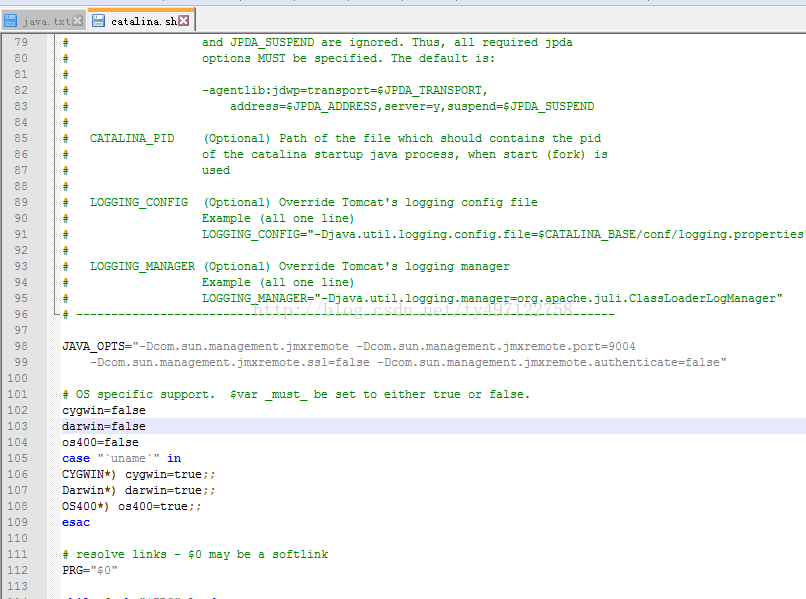Click the jmxremote.ssl=false text on line 99
This screenshot has width=806, height=599.
pos(303,362)
